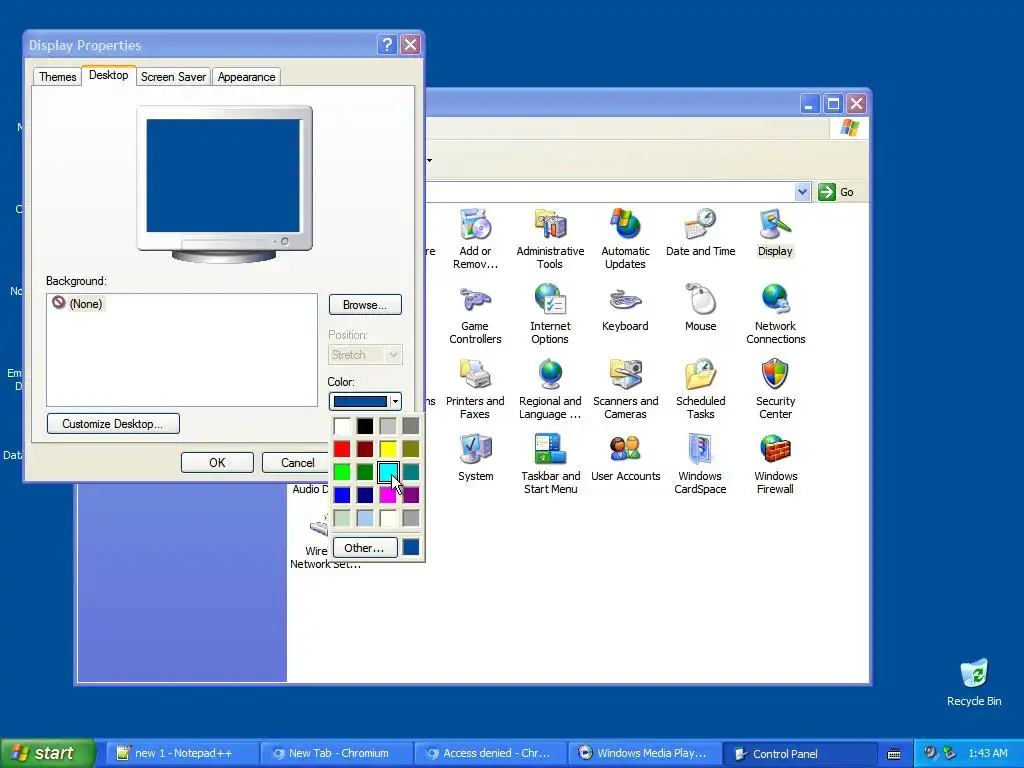Viewport: 1024px width, 768px height.
Task: Open Security Center icon
Action: point(775,389)
